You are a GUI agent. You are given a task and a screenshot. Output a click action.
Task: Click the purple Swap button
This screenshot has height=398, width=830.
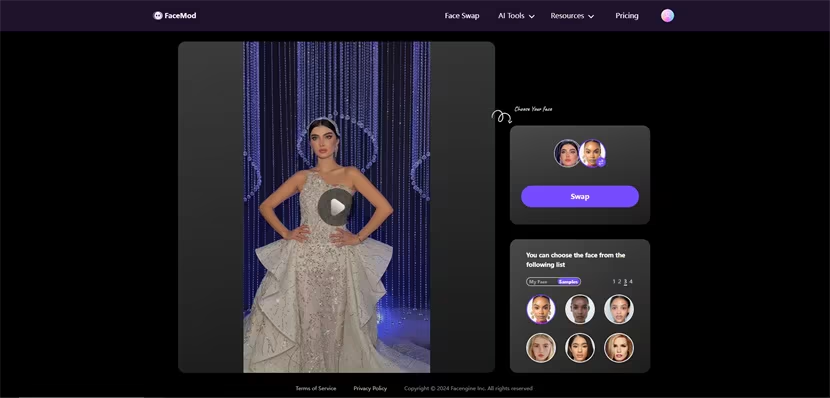coord(580,196)
